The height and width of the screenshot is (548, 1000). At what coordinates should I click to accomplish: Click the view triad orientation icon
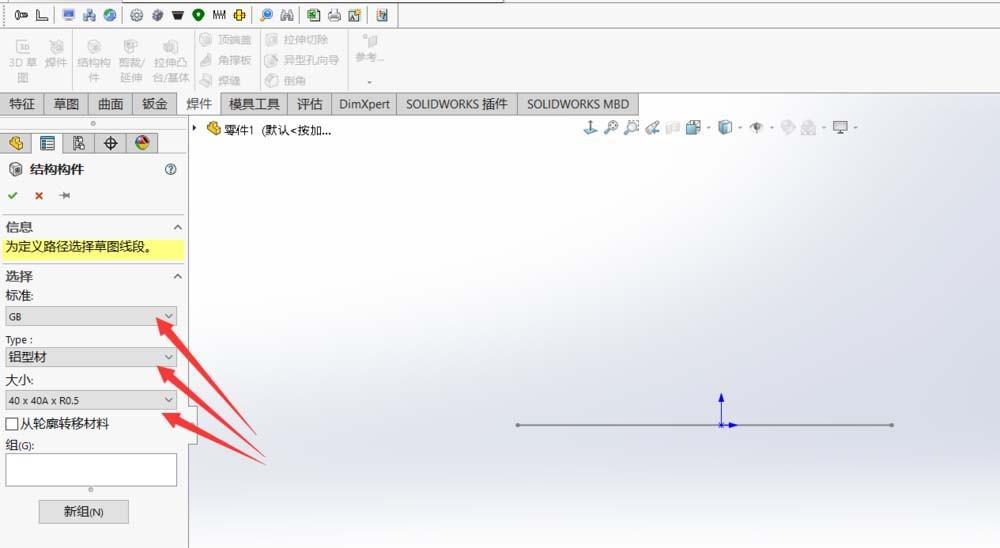590,128
